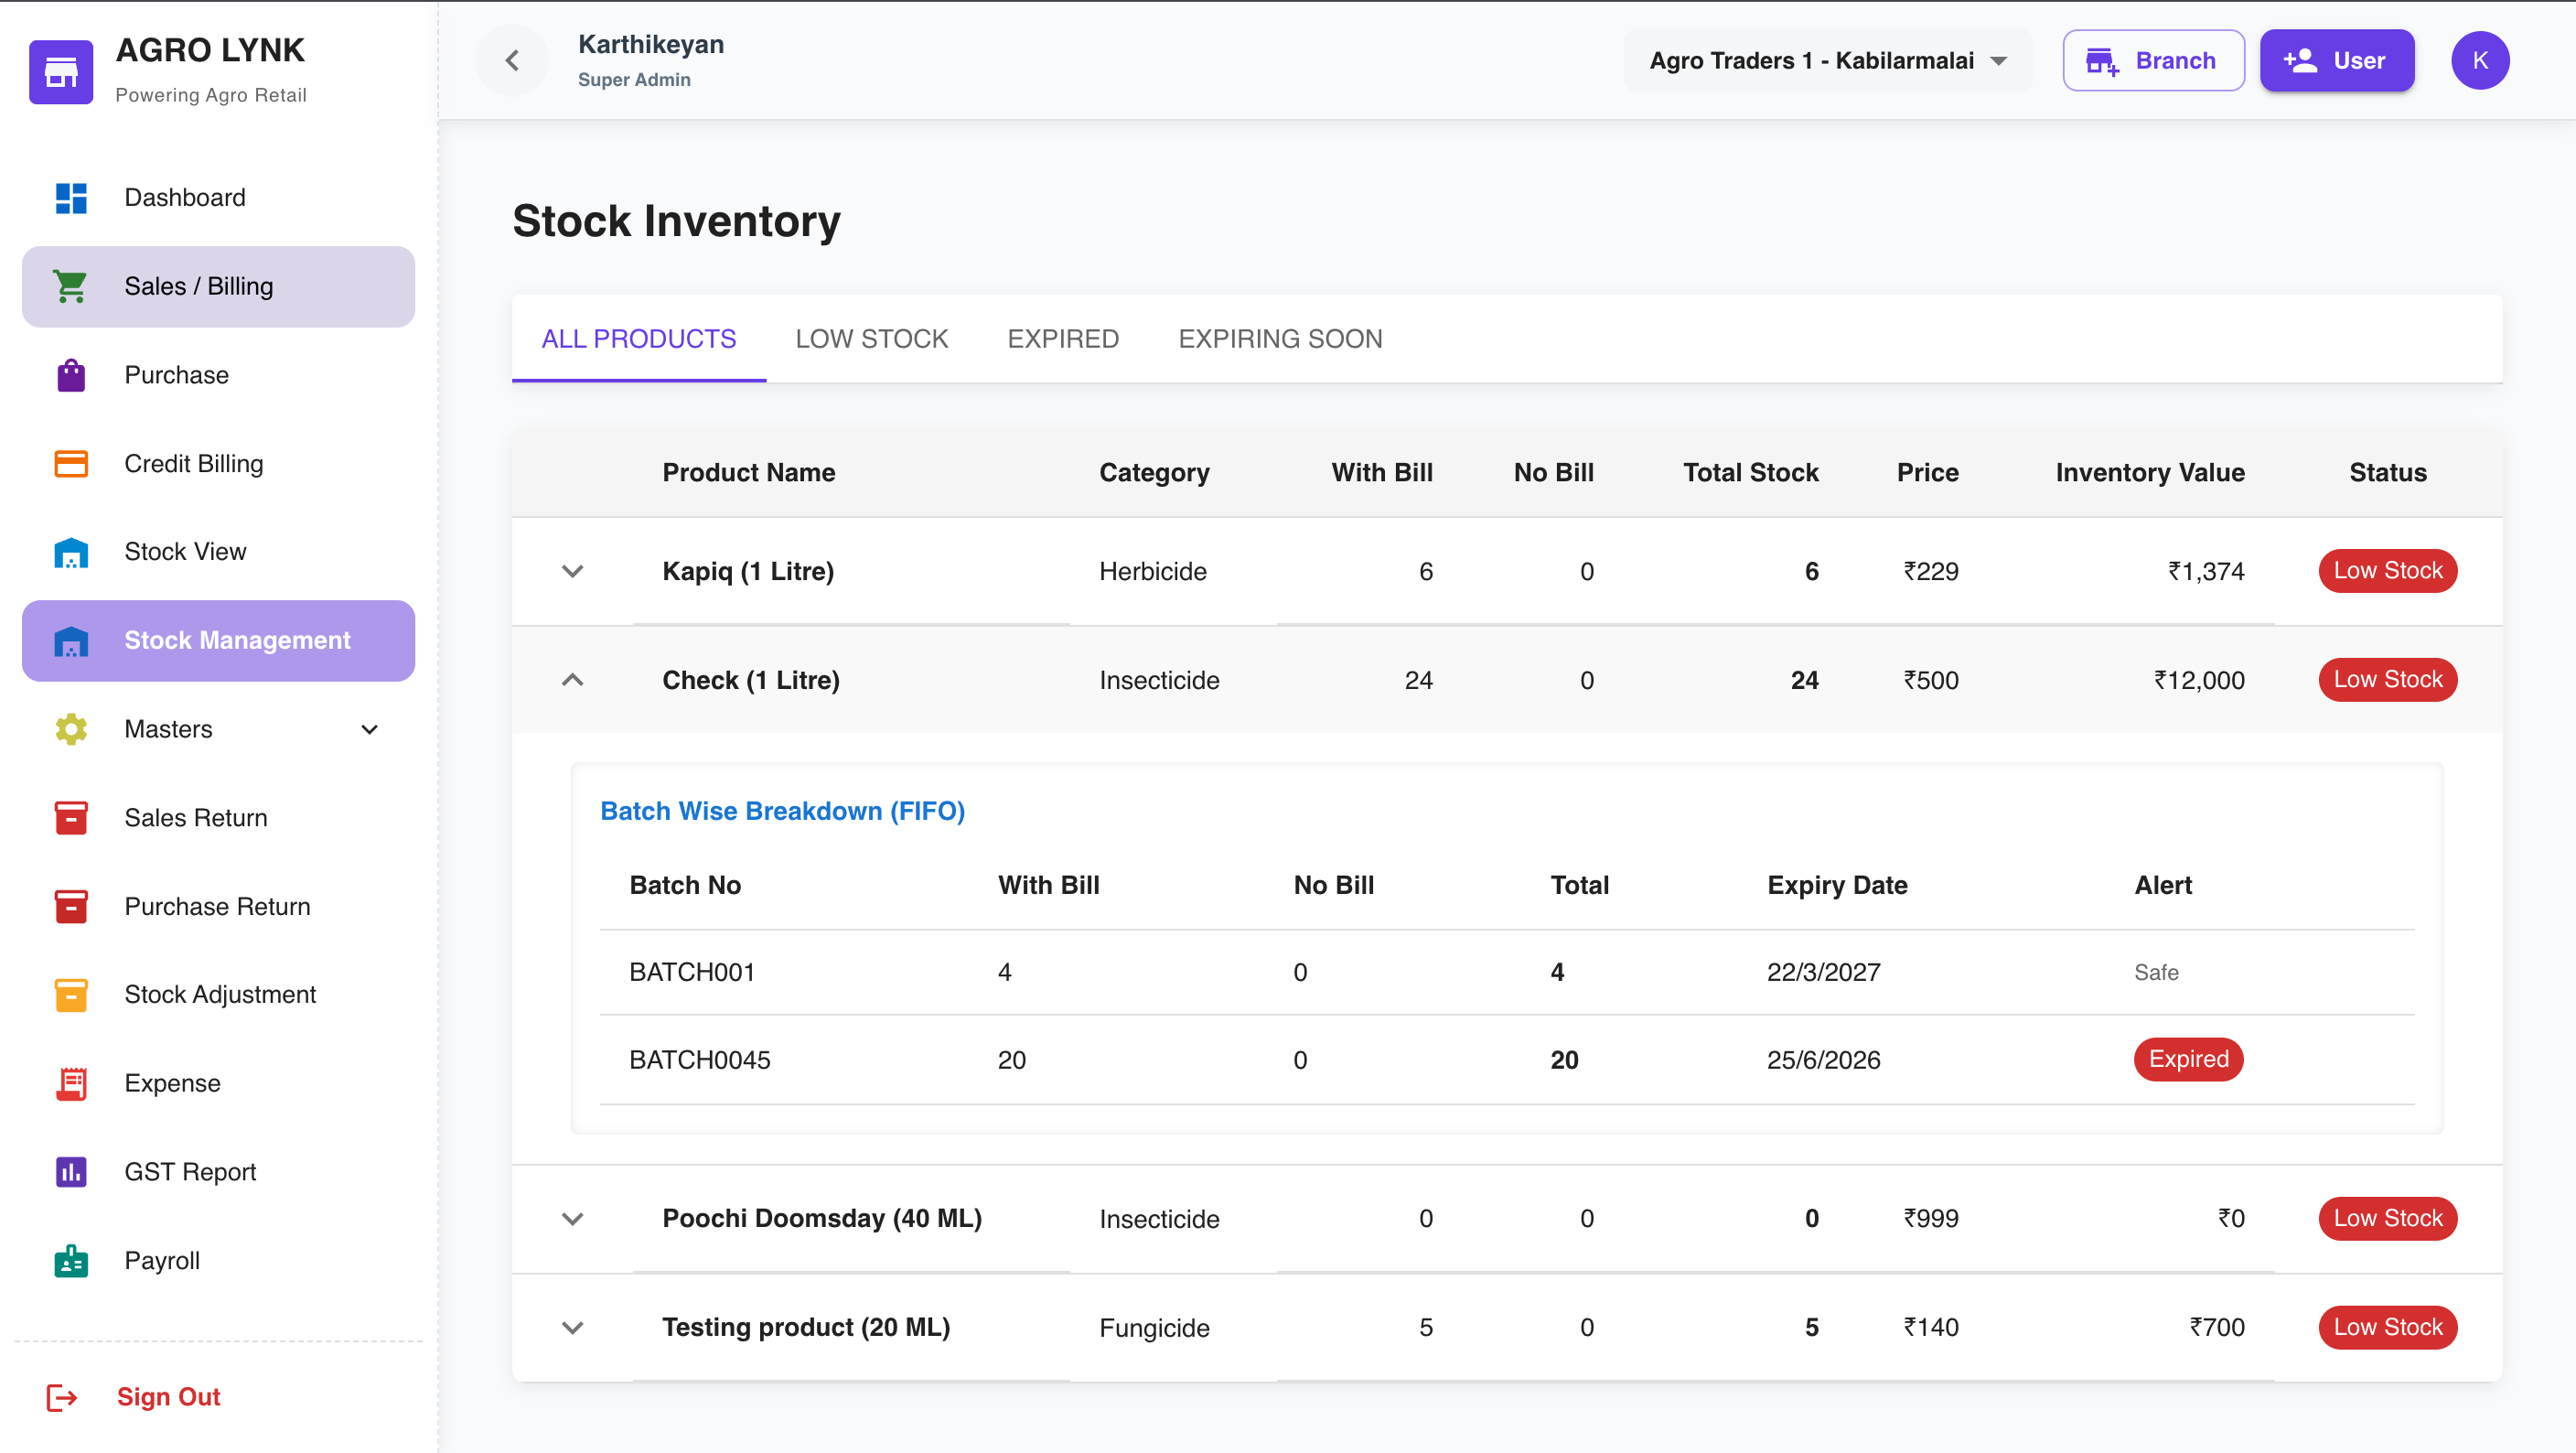Collapse the Check (1 Litre) row
2576x1453 pixels.
[x=572, y=681]
